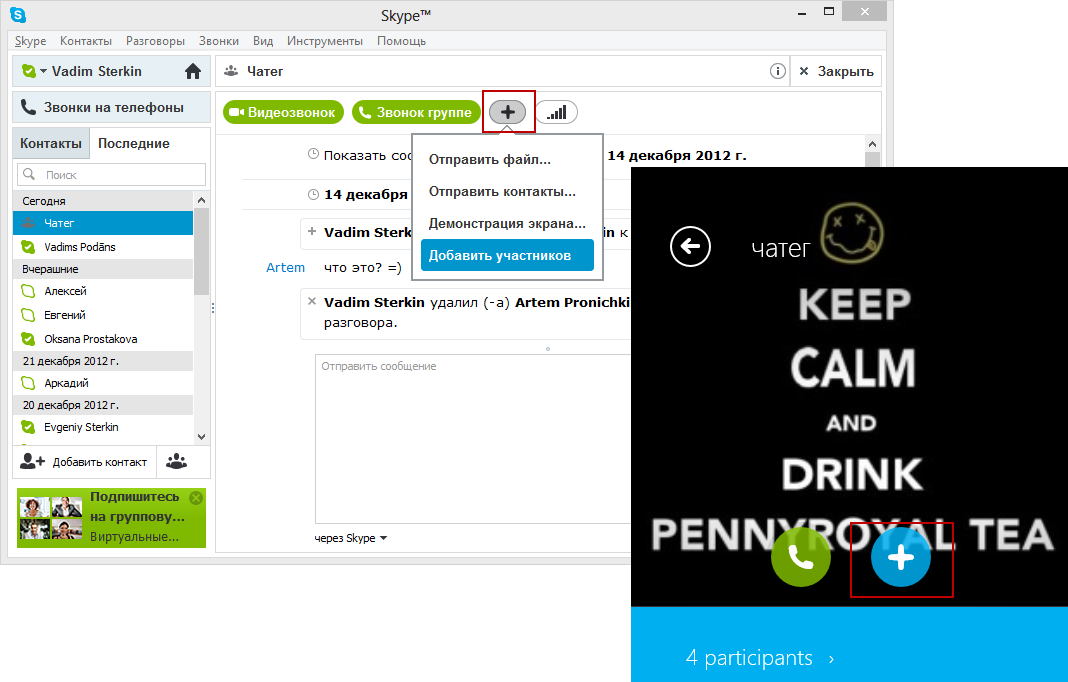The height and width of the screenshot is (682, 1068).
Task: Switch to the Последние tab
Action: pyautogui.click(x=134, y=143)
